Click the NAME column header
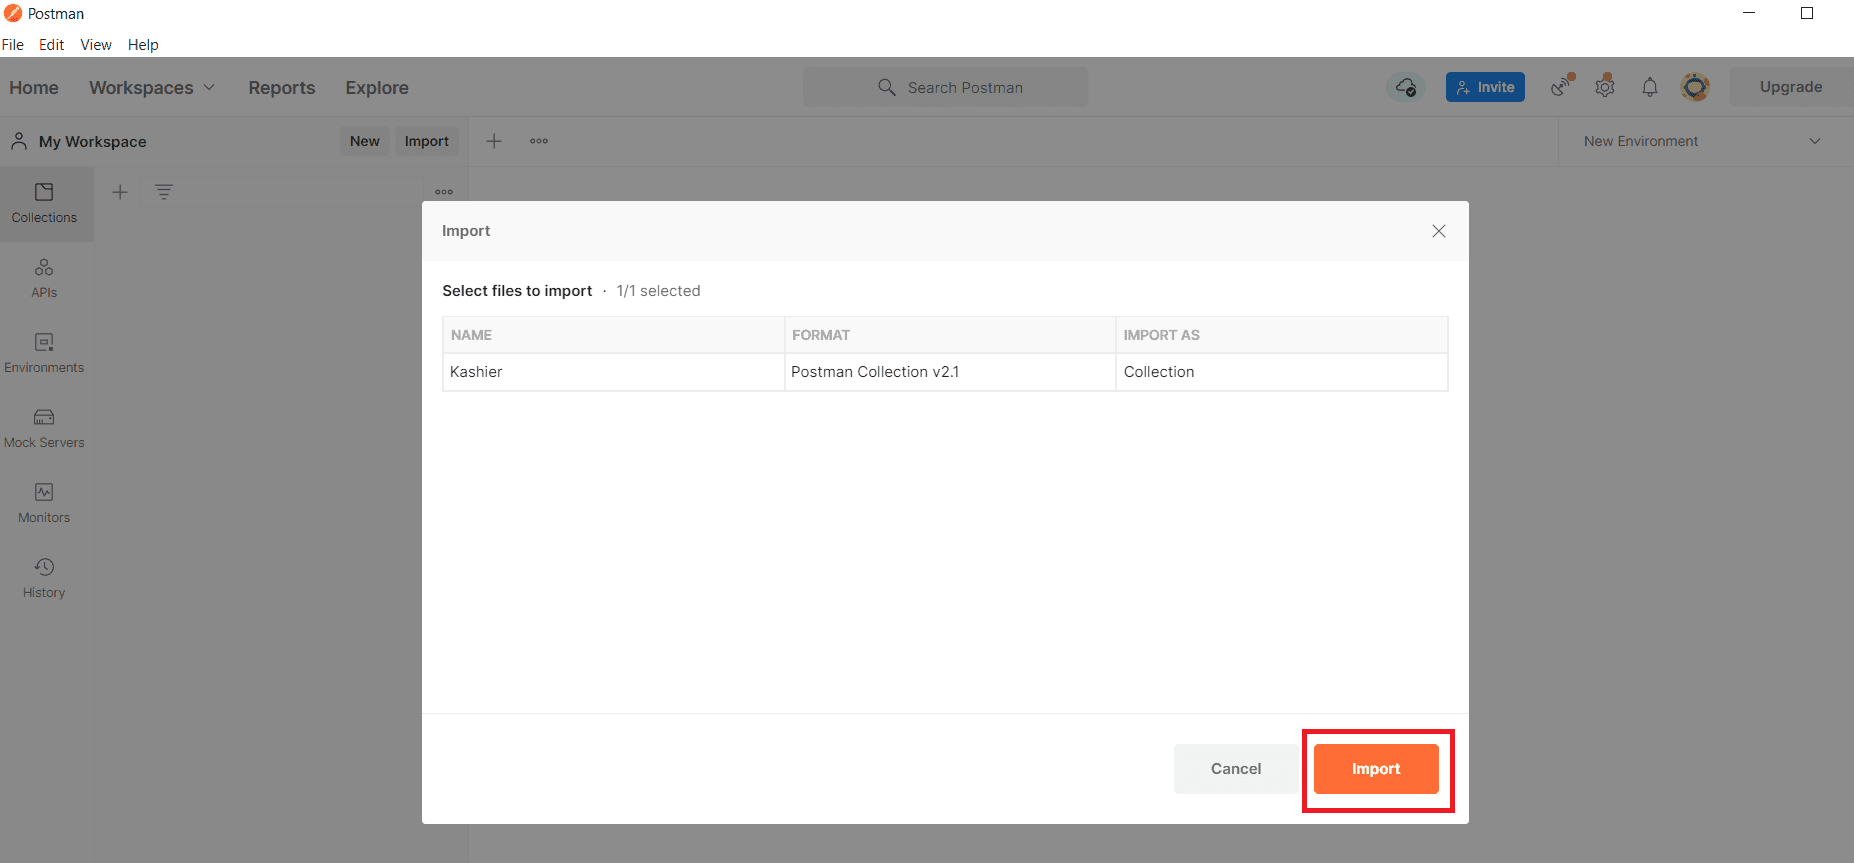The width and height of the screenshot is (1854, 863). 613,335
